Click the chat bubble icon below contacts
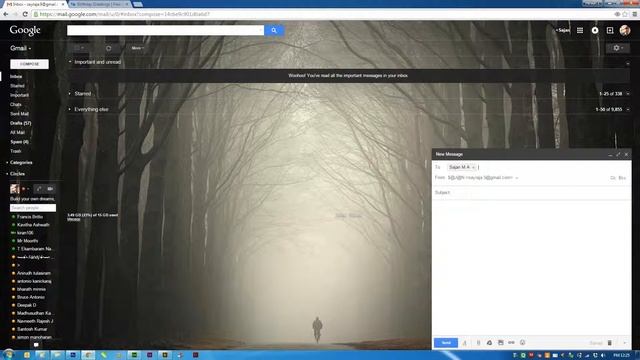The image size is (640, 360). (x=36, y=345)
